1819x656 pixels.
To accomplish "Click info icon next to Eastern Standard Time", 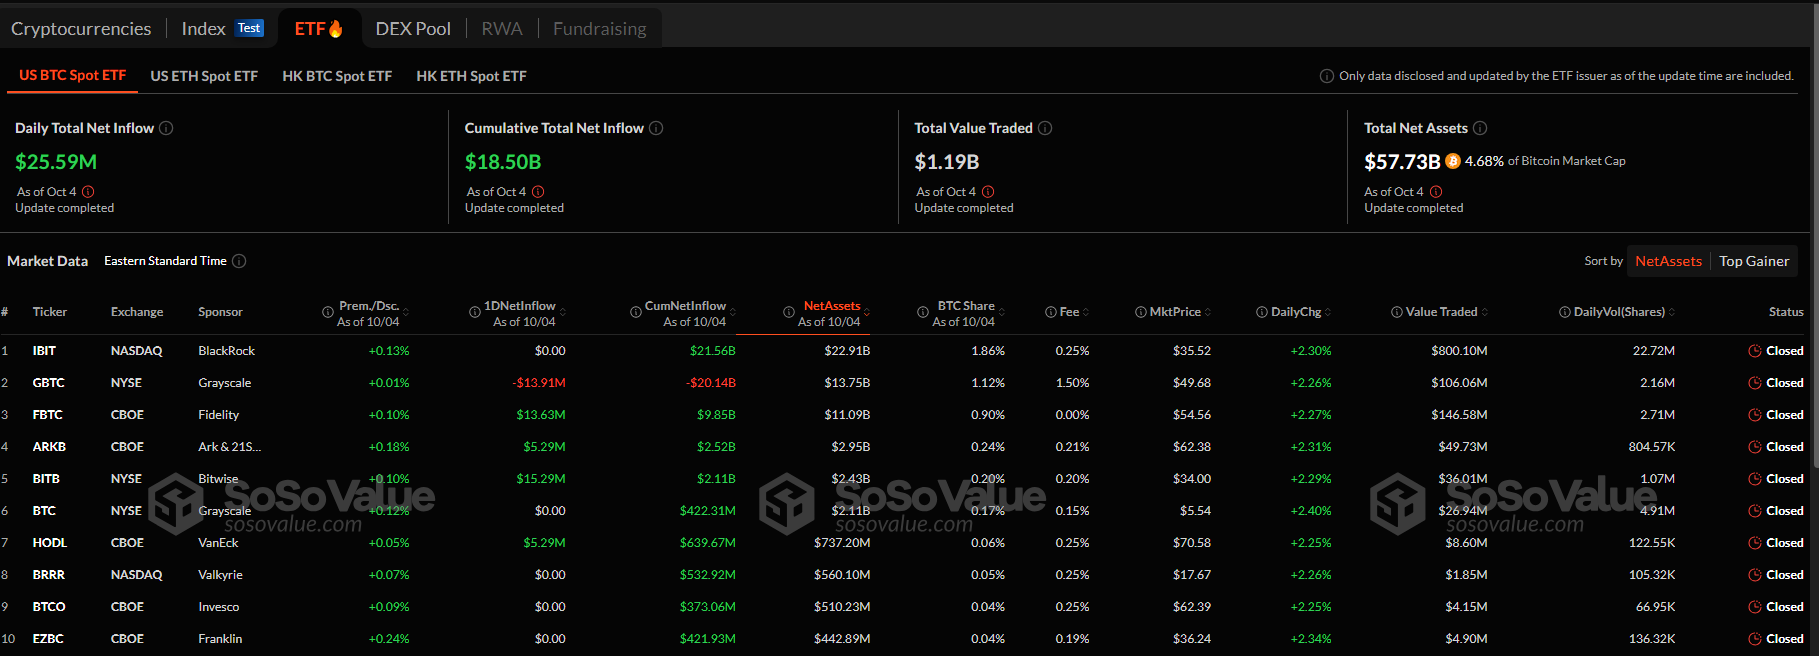I will click(x=239, y=261).
